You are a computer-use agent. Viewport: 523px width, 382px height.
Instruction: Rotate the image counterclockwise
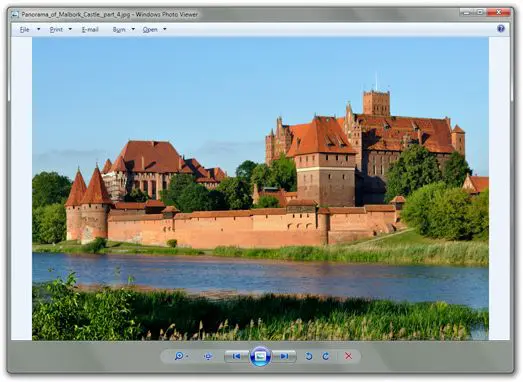click(x=309, y=356)
